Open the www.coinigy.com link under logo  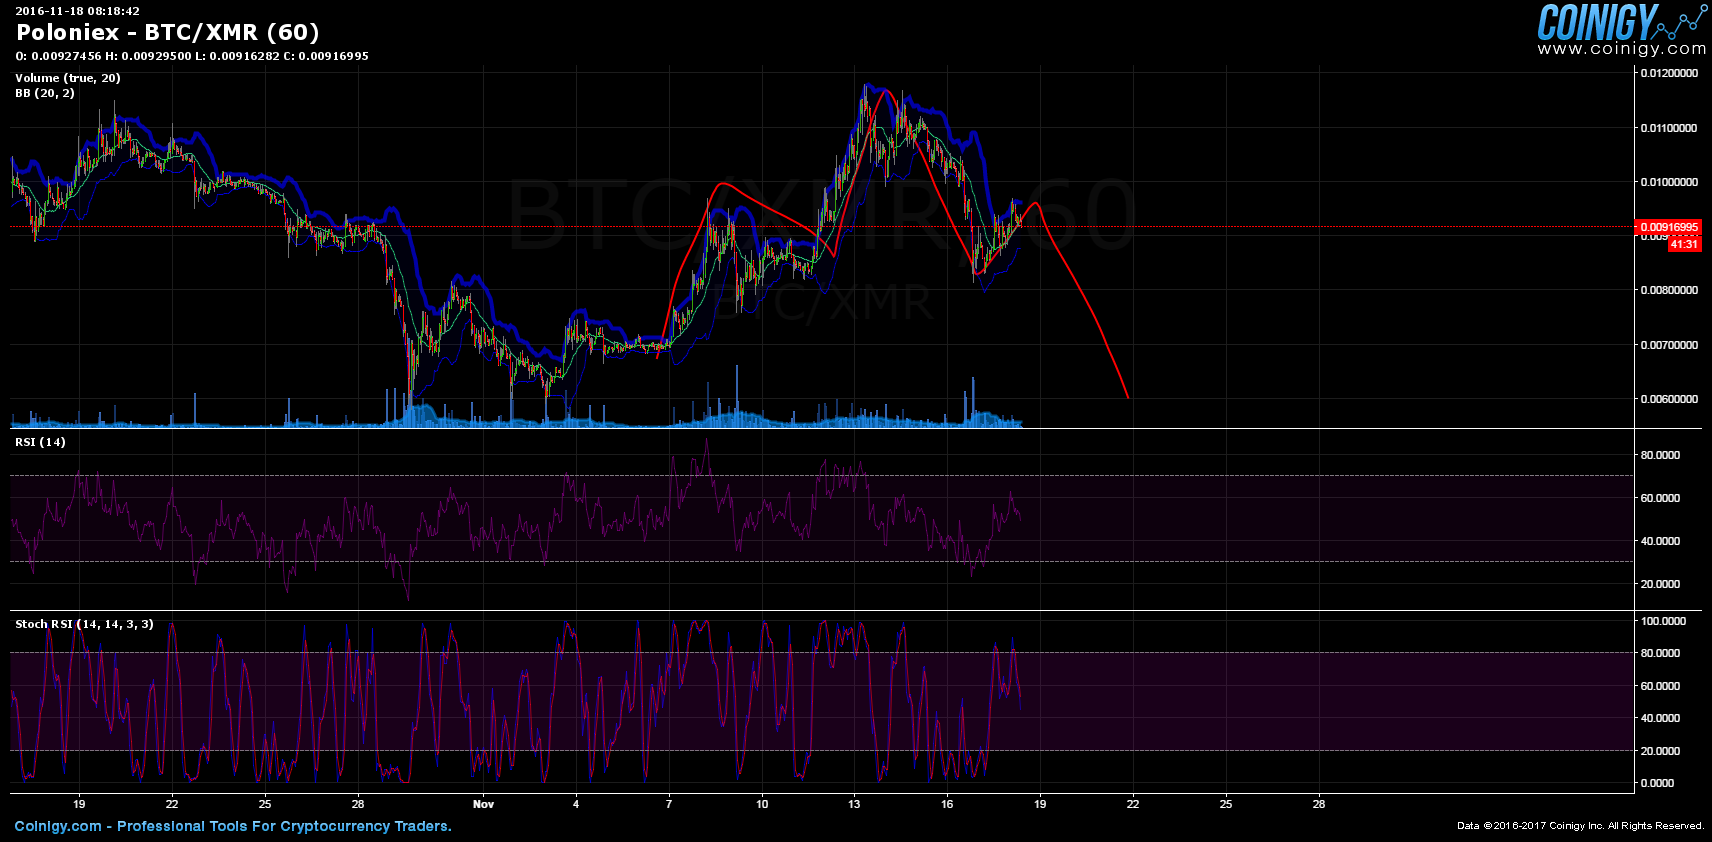pyautogui.click(x=1621, y=48)
